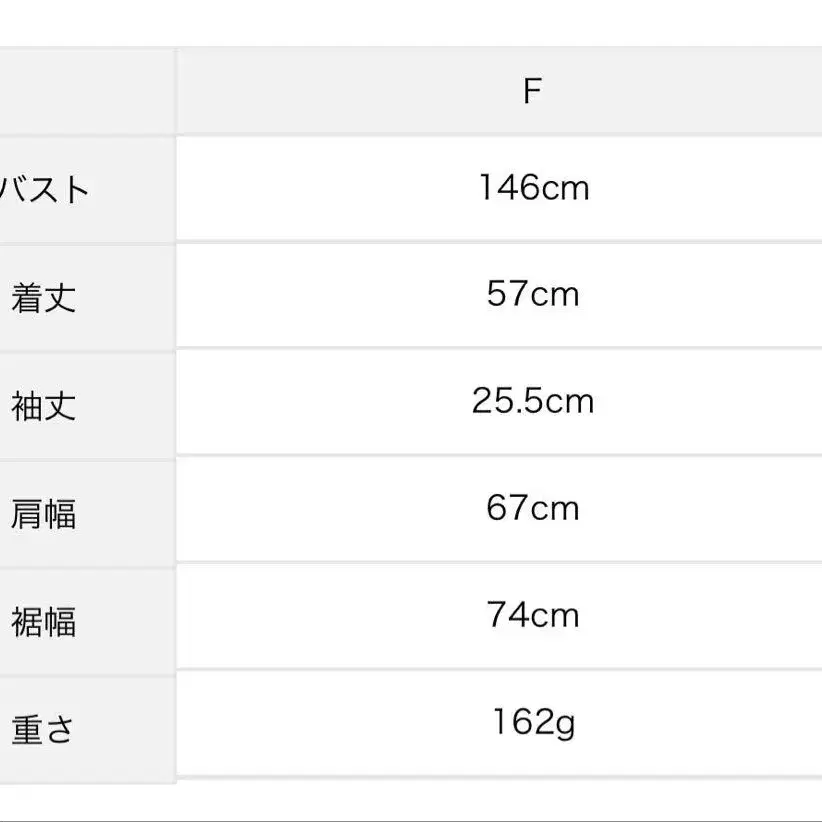
Task: Click the digit 57 in 着丈 row
Action: pos(507,294)
